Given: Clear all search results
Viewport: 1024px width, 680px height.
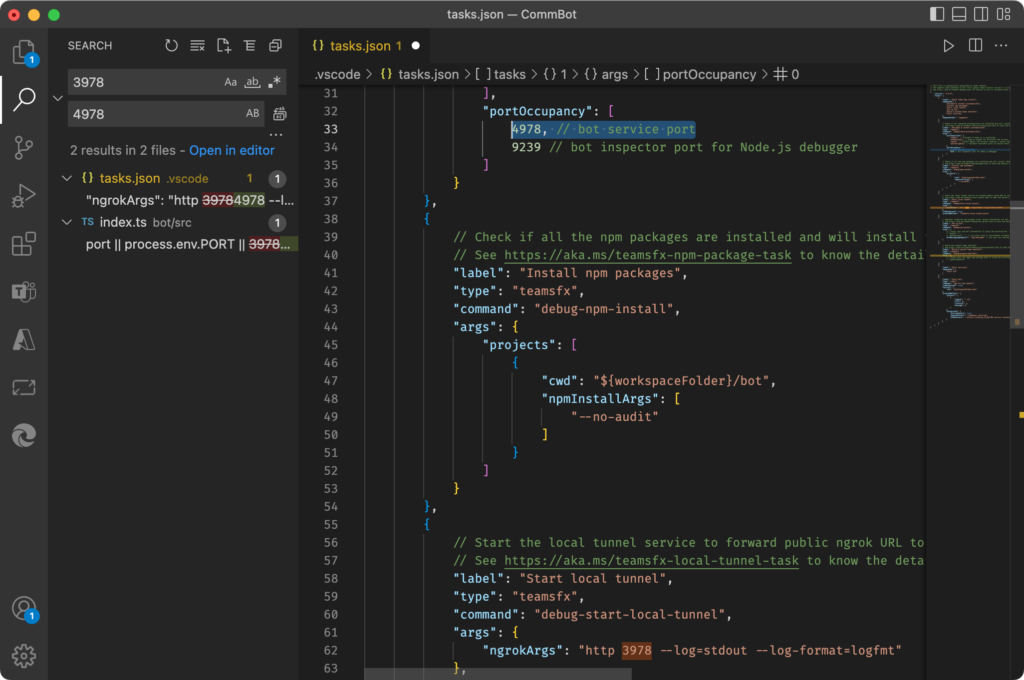Looking at the screenshot, I should click(x=197, y=45).
